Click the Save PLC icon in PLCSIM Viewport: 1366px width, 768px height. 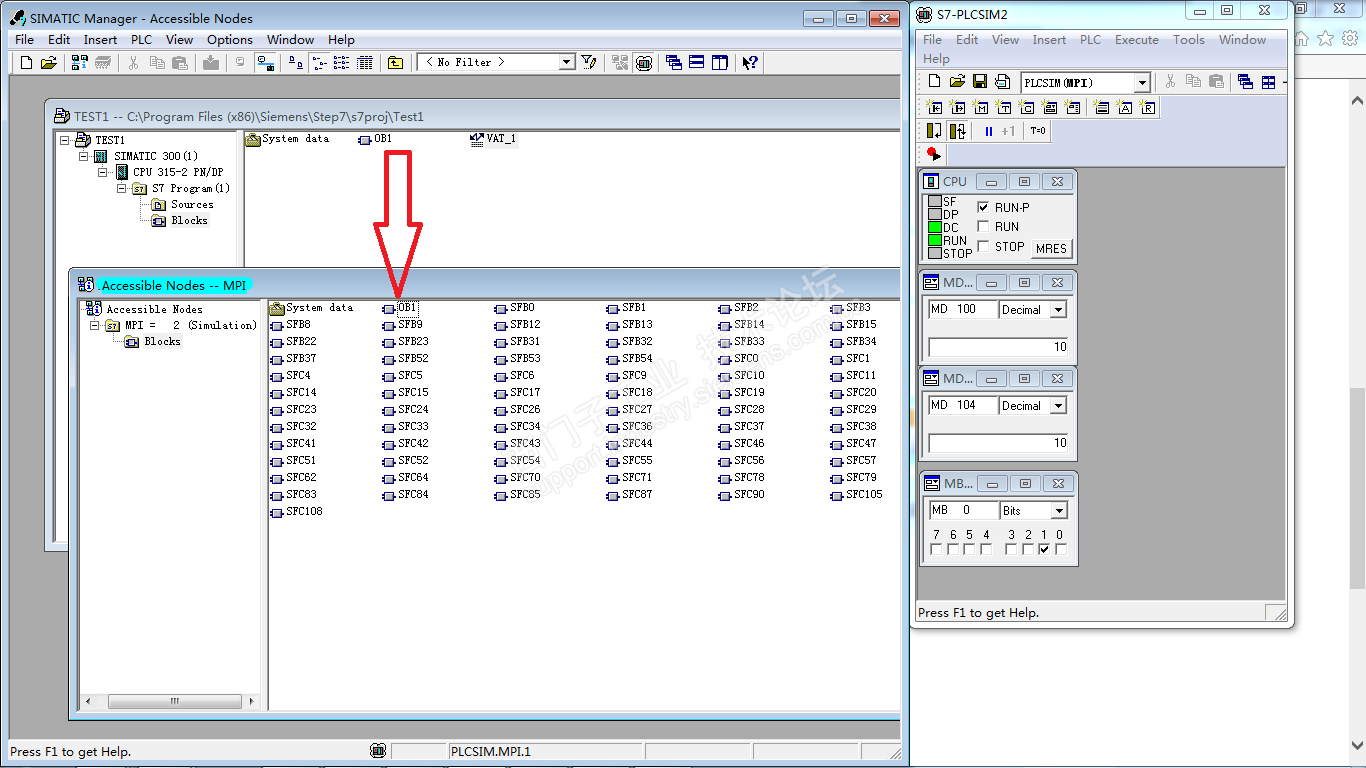pos(980,82)
